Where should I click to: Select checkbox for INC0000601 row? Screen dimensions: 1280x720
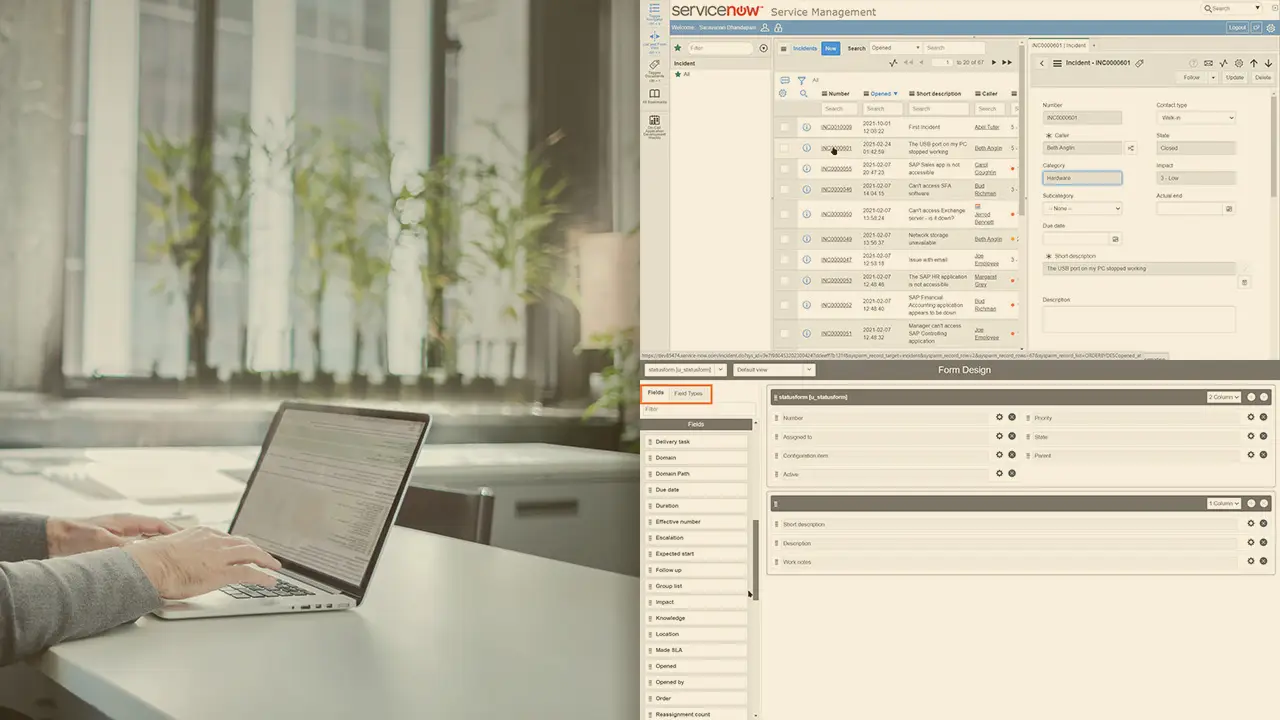[784, 148]
